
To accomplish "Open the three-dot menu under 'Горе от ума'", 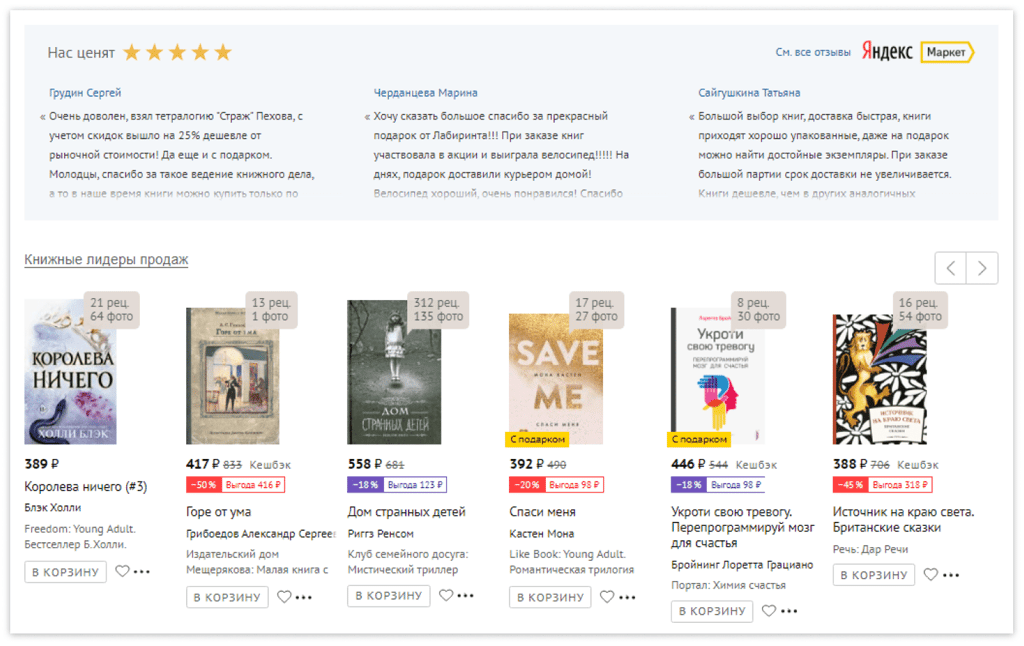I will click(x=304, y=597).
